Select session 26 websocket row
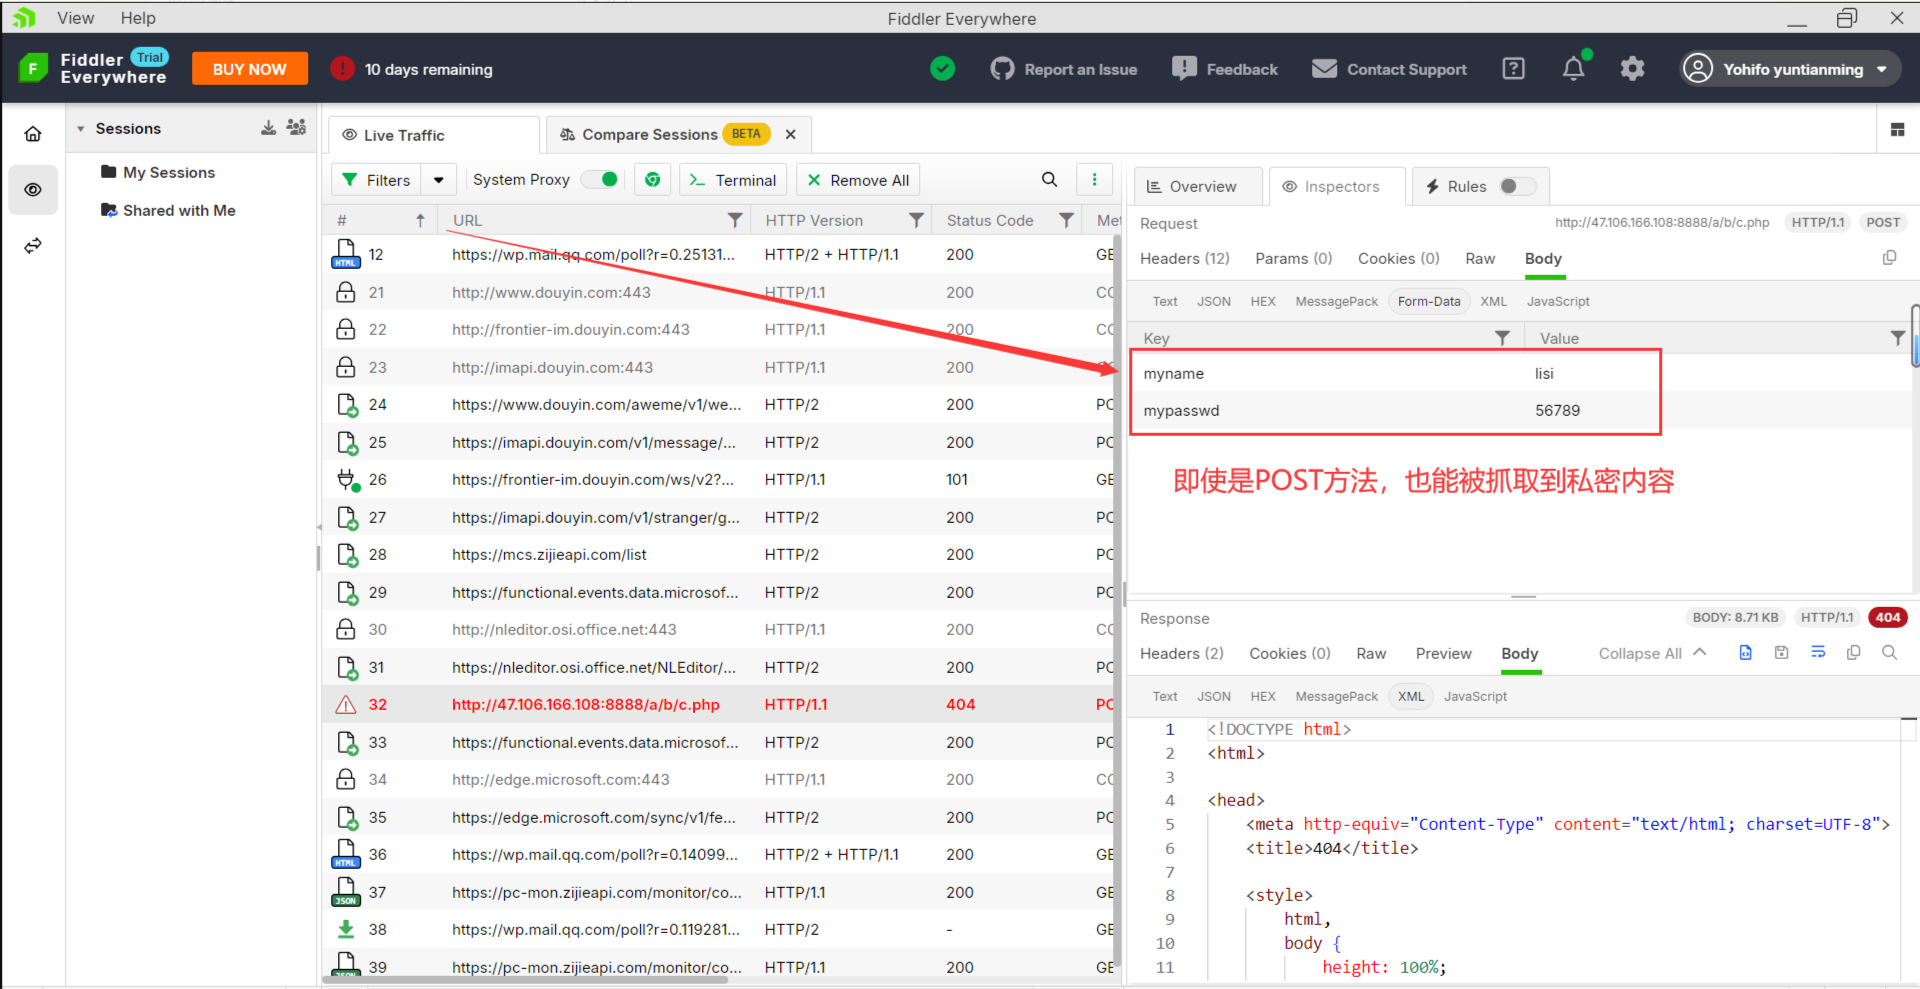This screenshot has height=989, width=1920. point(720,479)
